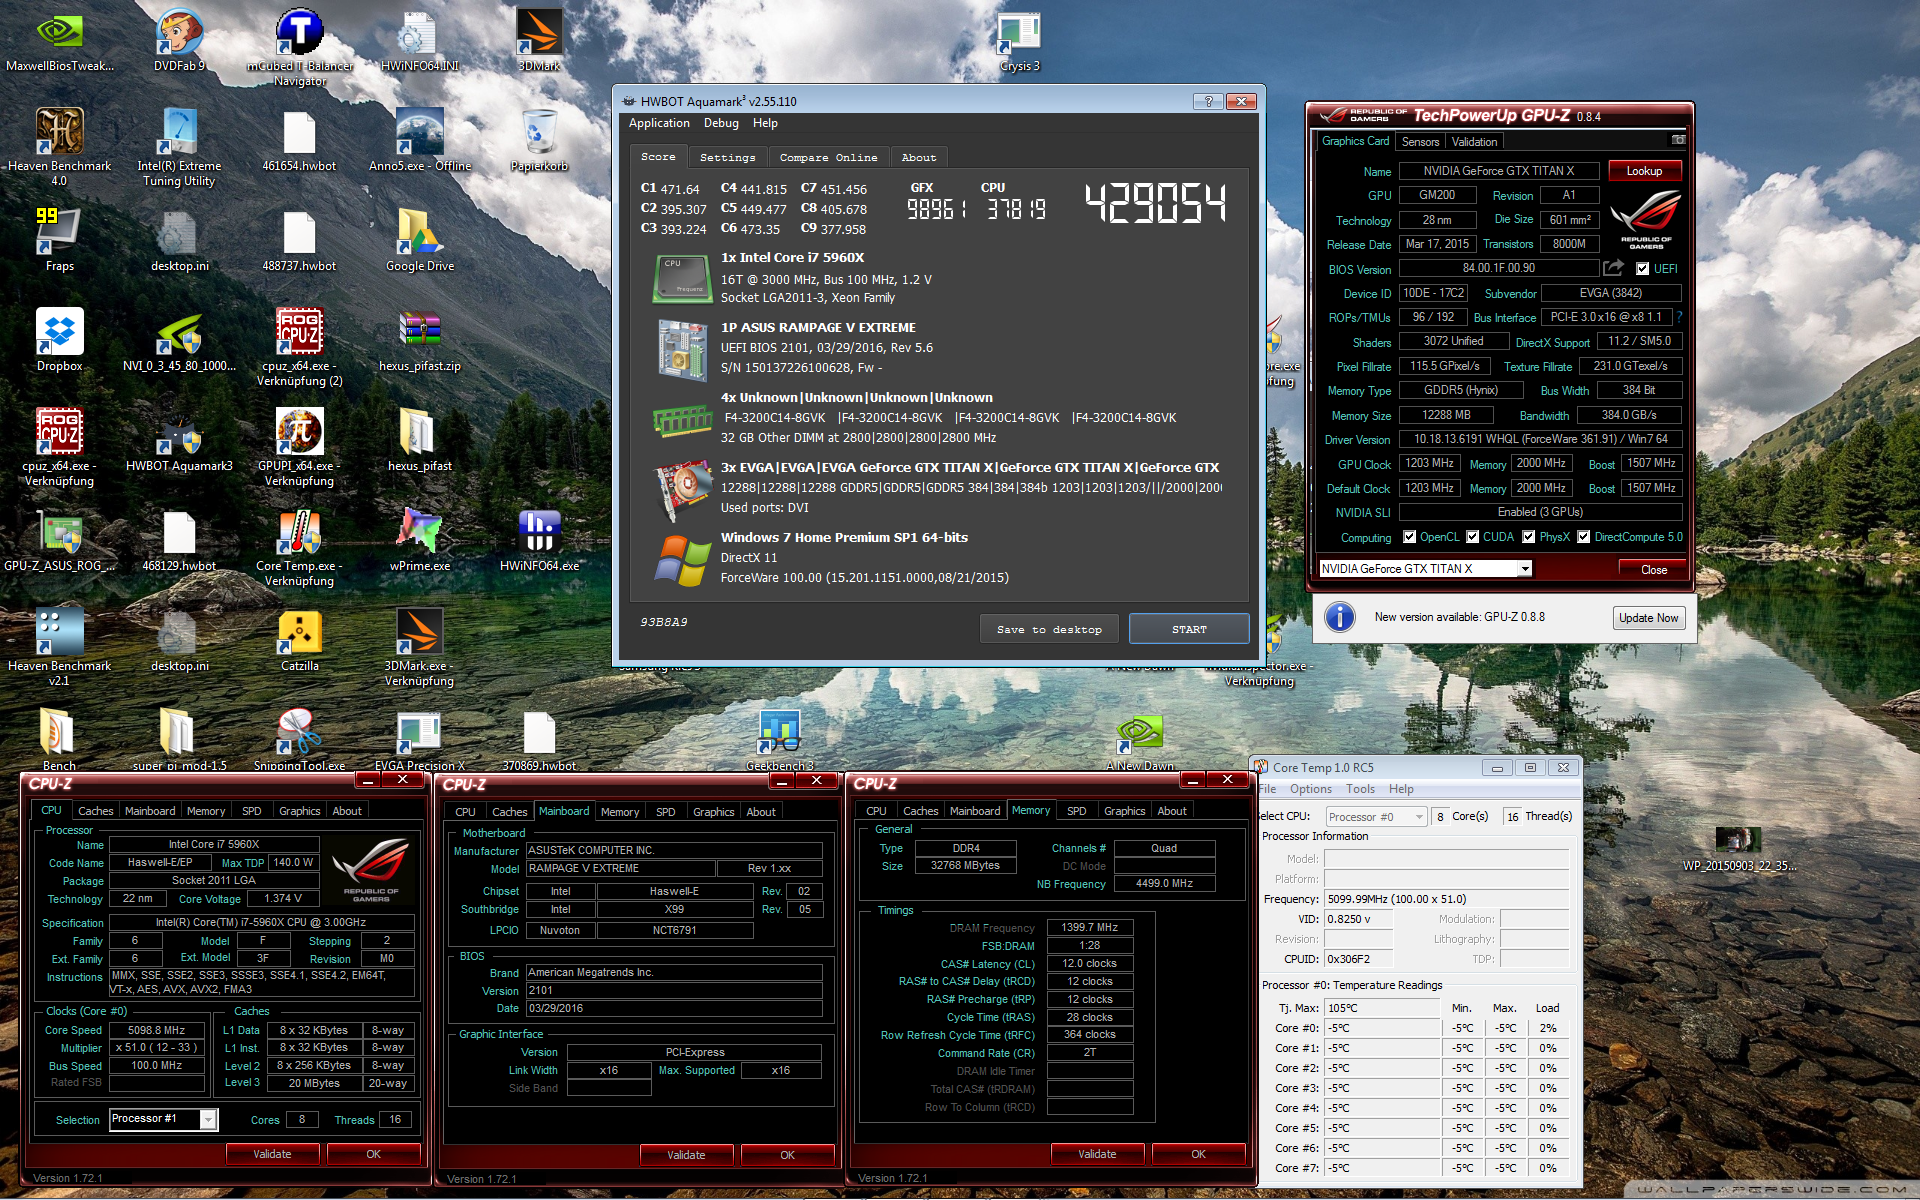The image size is (1920, 1200).
Task: Open the Validation tab in GPU-Z
Action: pyautogui.click(x=1474, y=142)
